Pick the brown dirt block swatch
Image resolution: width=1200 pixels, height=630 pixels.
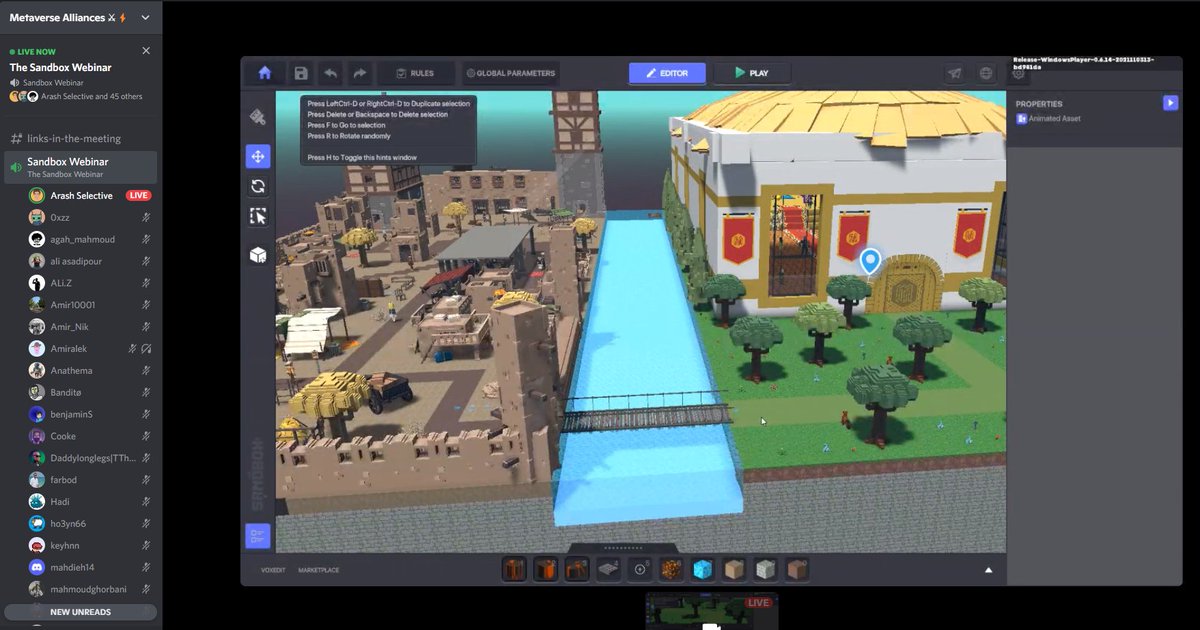[796, 570]
